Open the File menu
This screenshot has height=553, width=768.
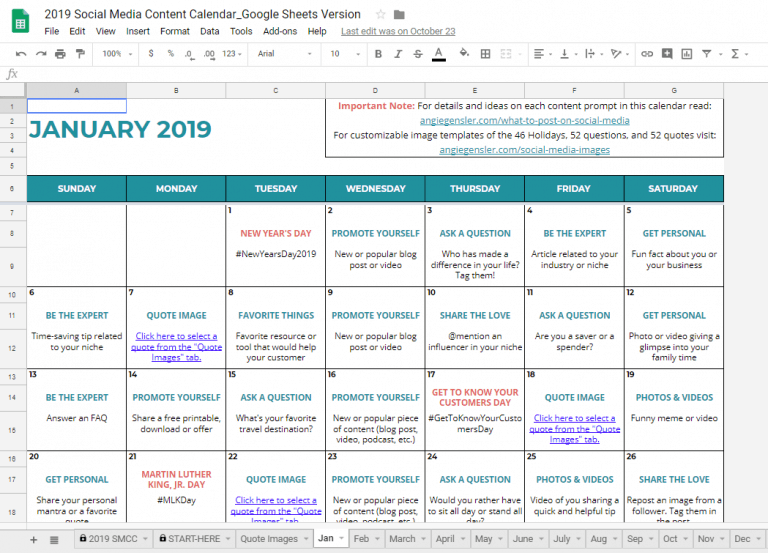point(51,31)
